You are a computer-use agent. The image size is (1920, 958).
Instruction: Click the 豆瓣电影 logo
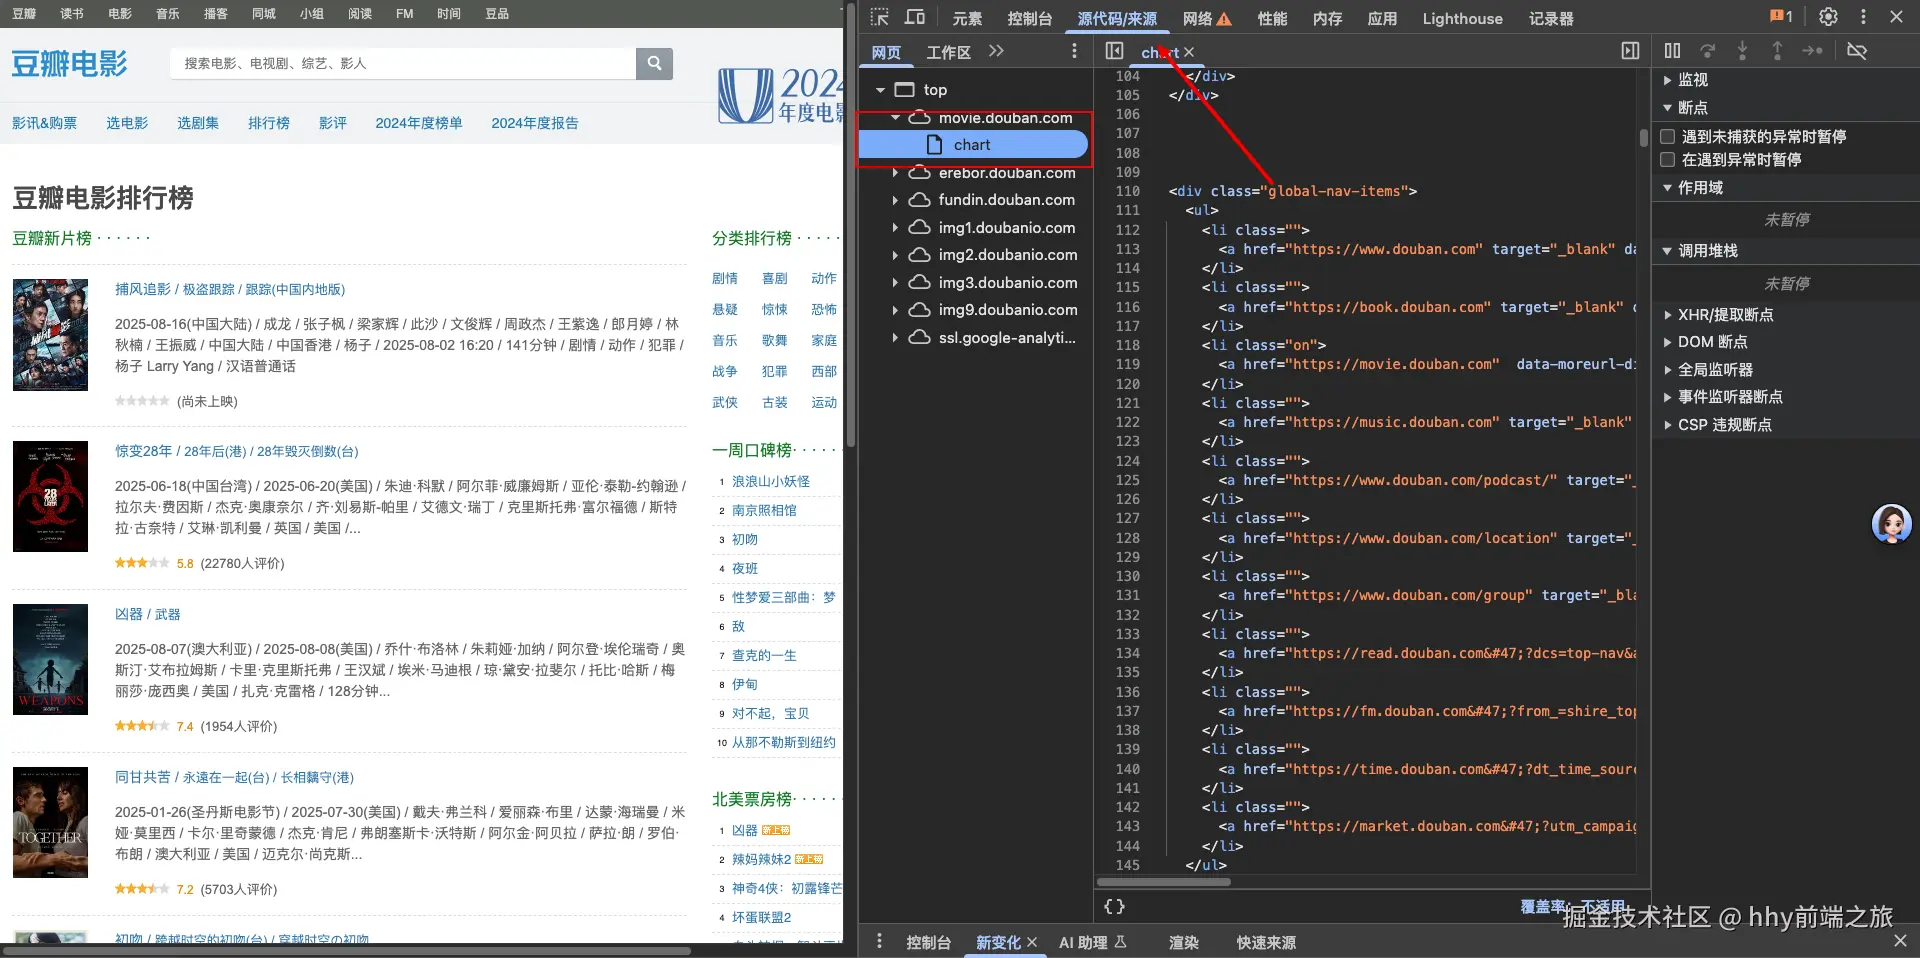pos(69,64)
